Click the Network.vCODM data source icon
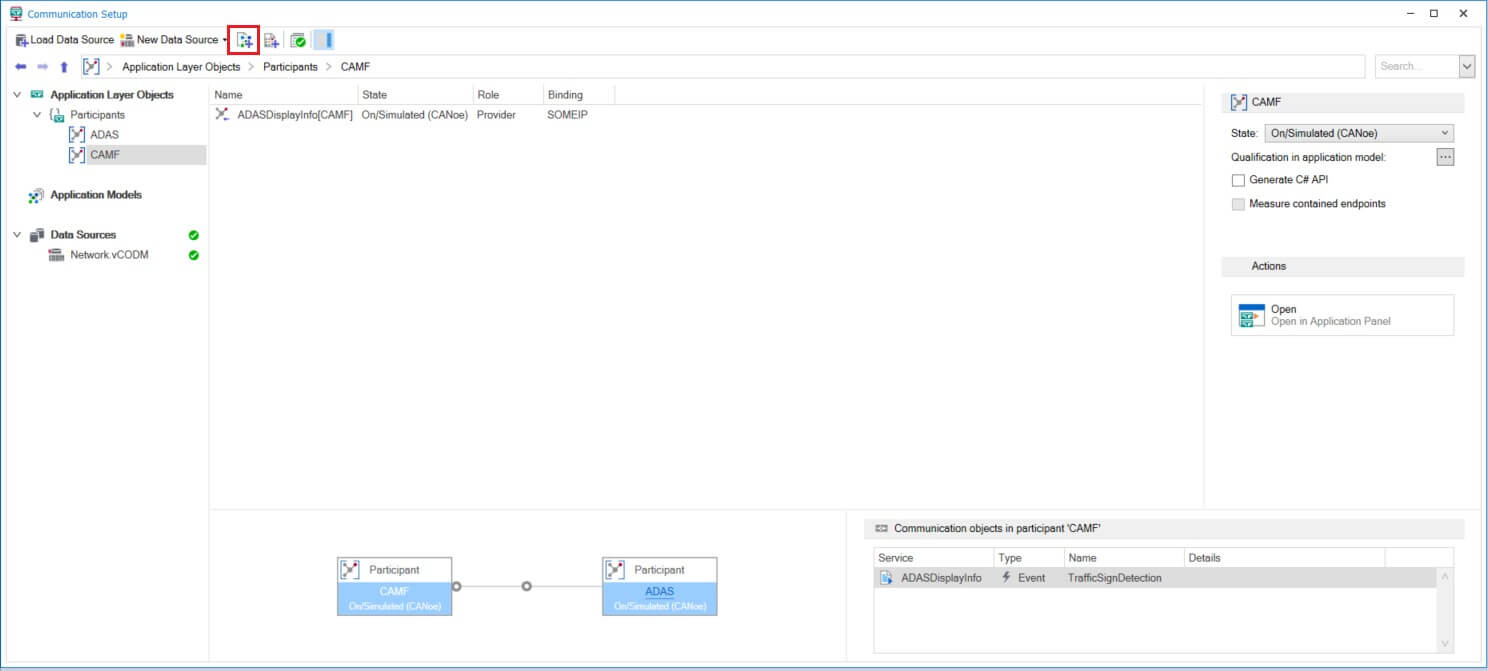 coord(57,255)
